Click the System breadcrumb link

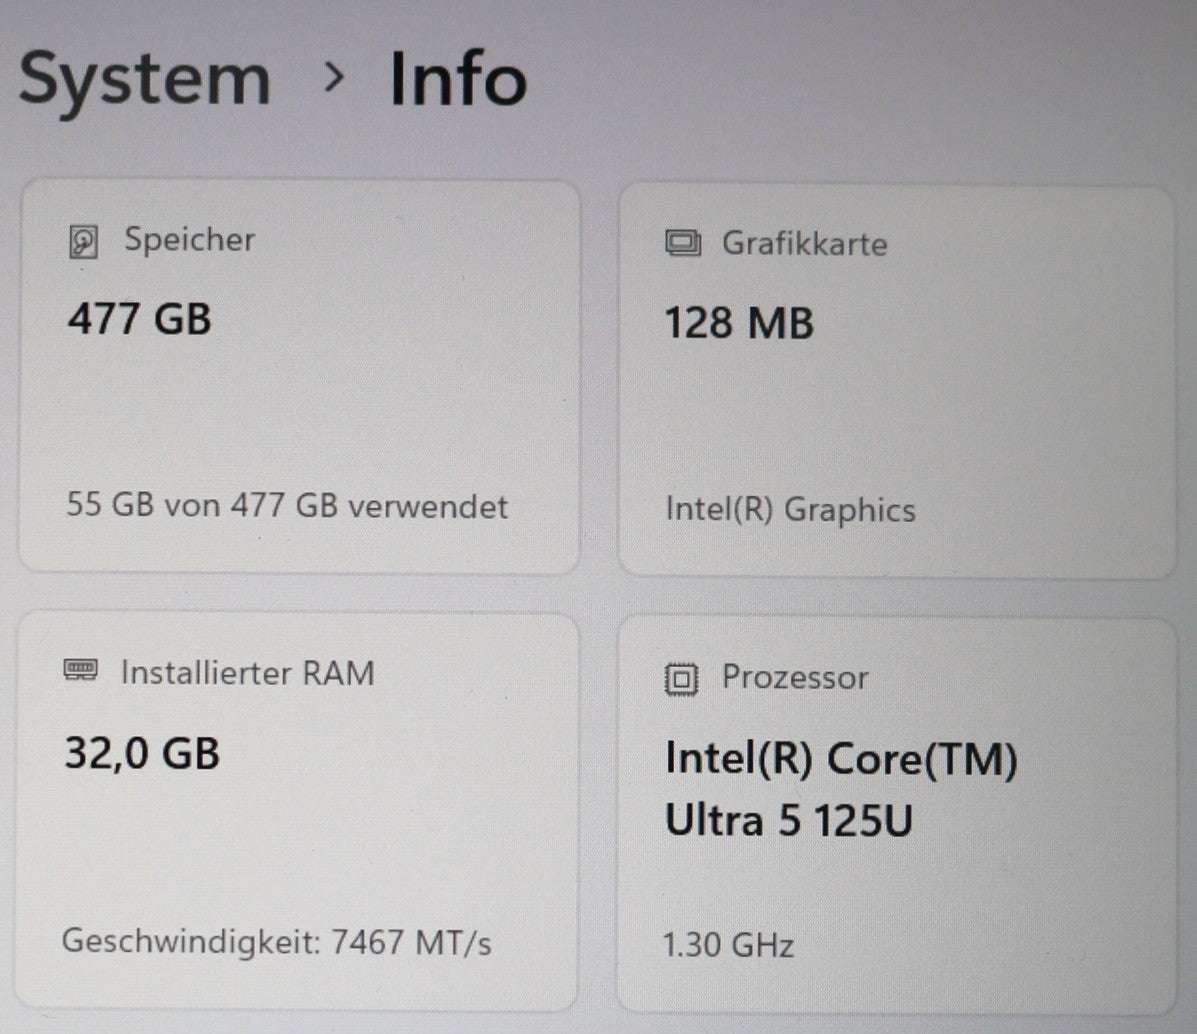click(145, 80)
